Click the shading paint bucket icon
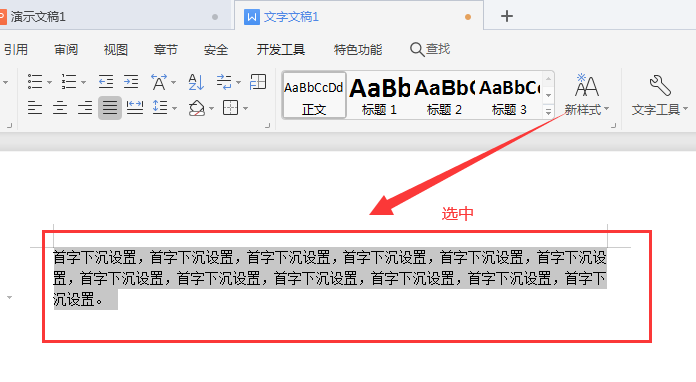Viewport: 696px width, 382px height. point(197,108)
